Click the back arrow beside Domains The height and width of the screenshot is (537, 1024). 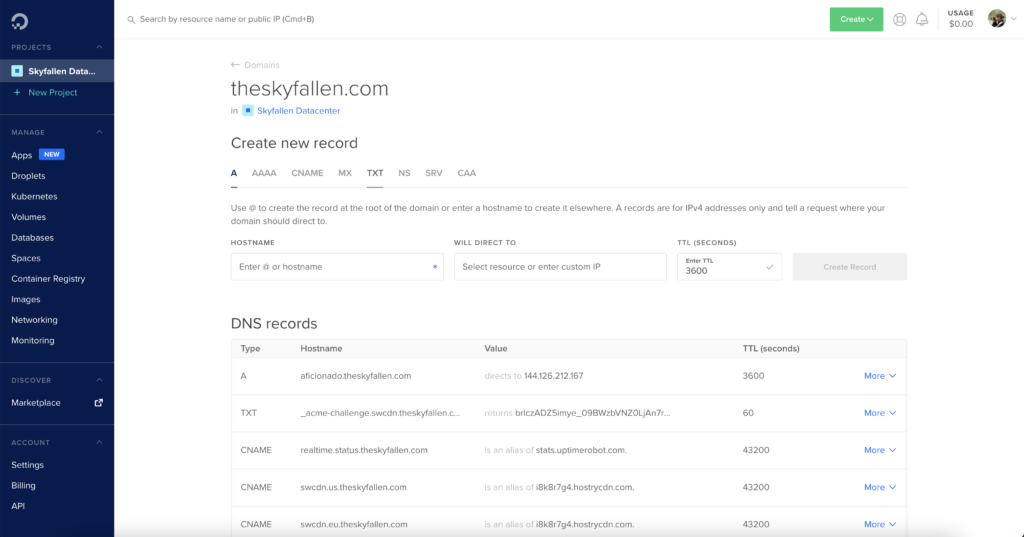pyautogui.click(x=235, y=65)
